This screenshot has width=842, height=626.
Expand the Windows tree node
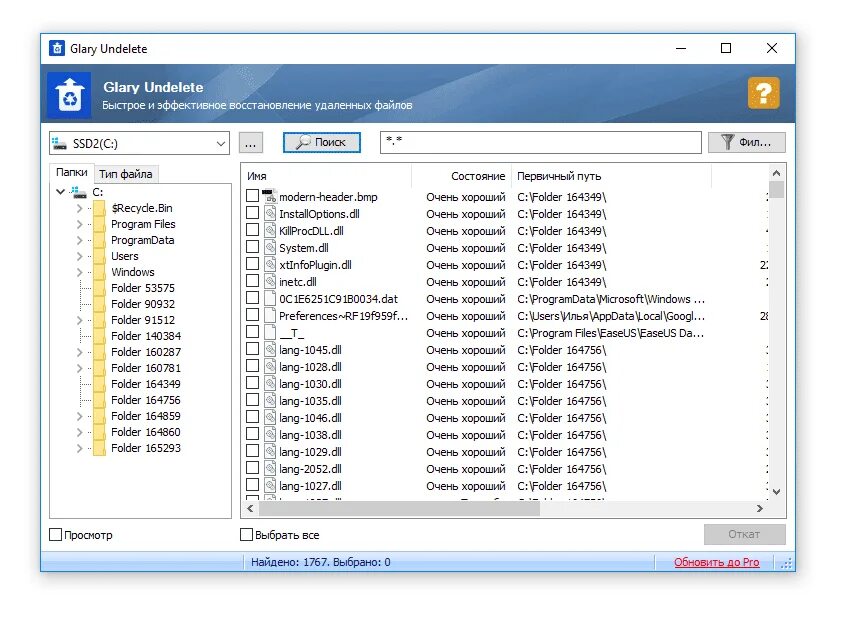point(79,272)
